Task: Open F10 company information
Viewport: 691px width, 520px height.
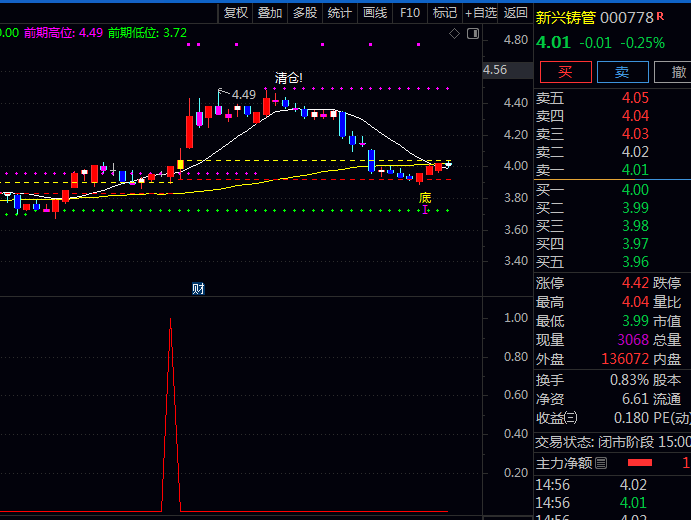Action: 409,13
